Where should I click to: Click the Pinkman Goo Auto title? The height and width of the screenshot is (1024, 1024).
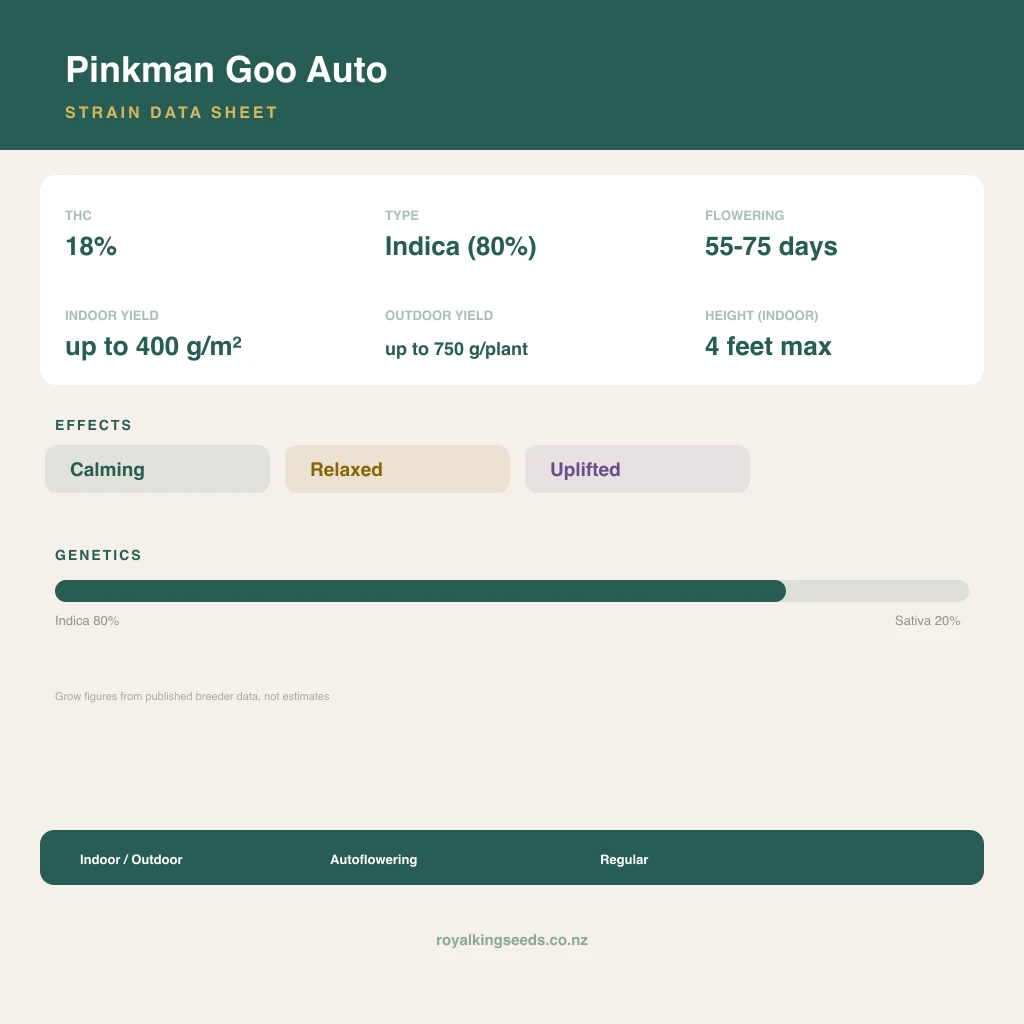pyautogui.click(x=226, y=69)
